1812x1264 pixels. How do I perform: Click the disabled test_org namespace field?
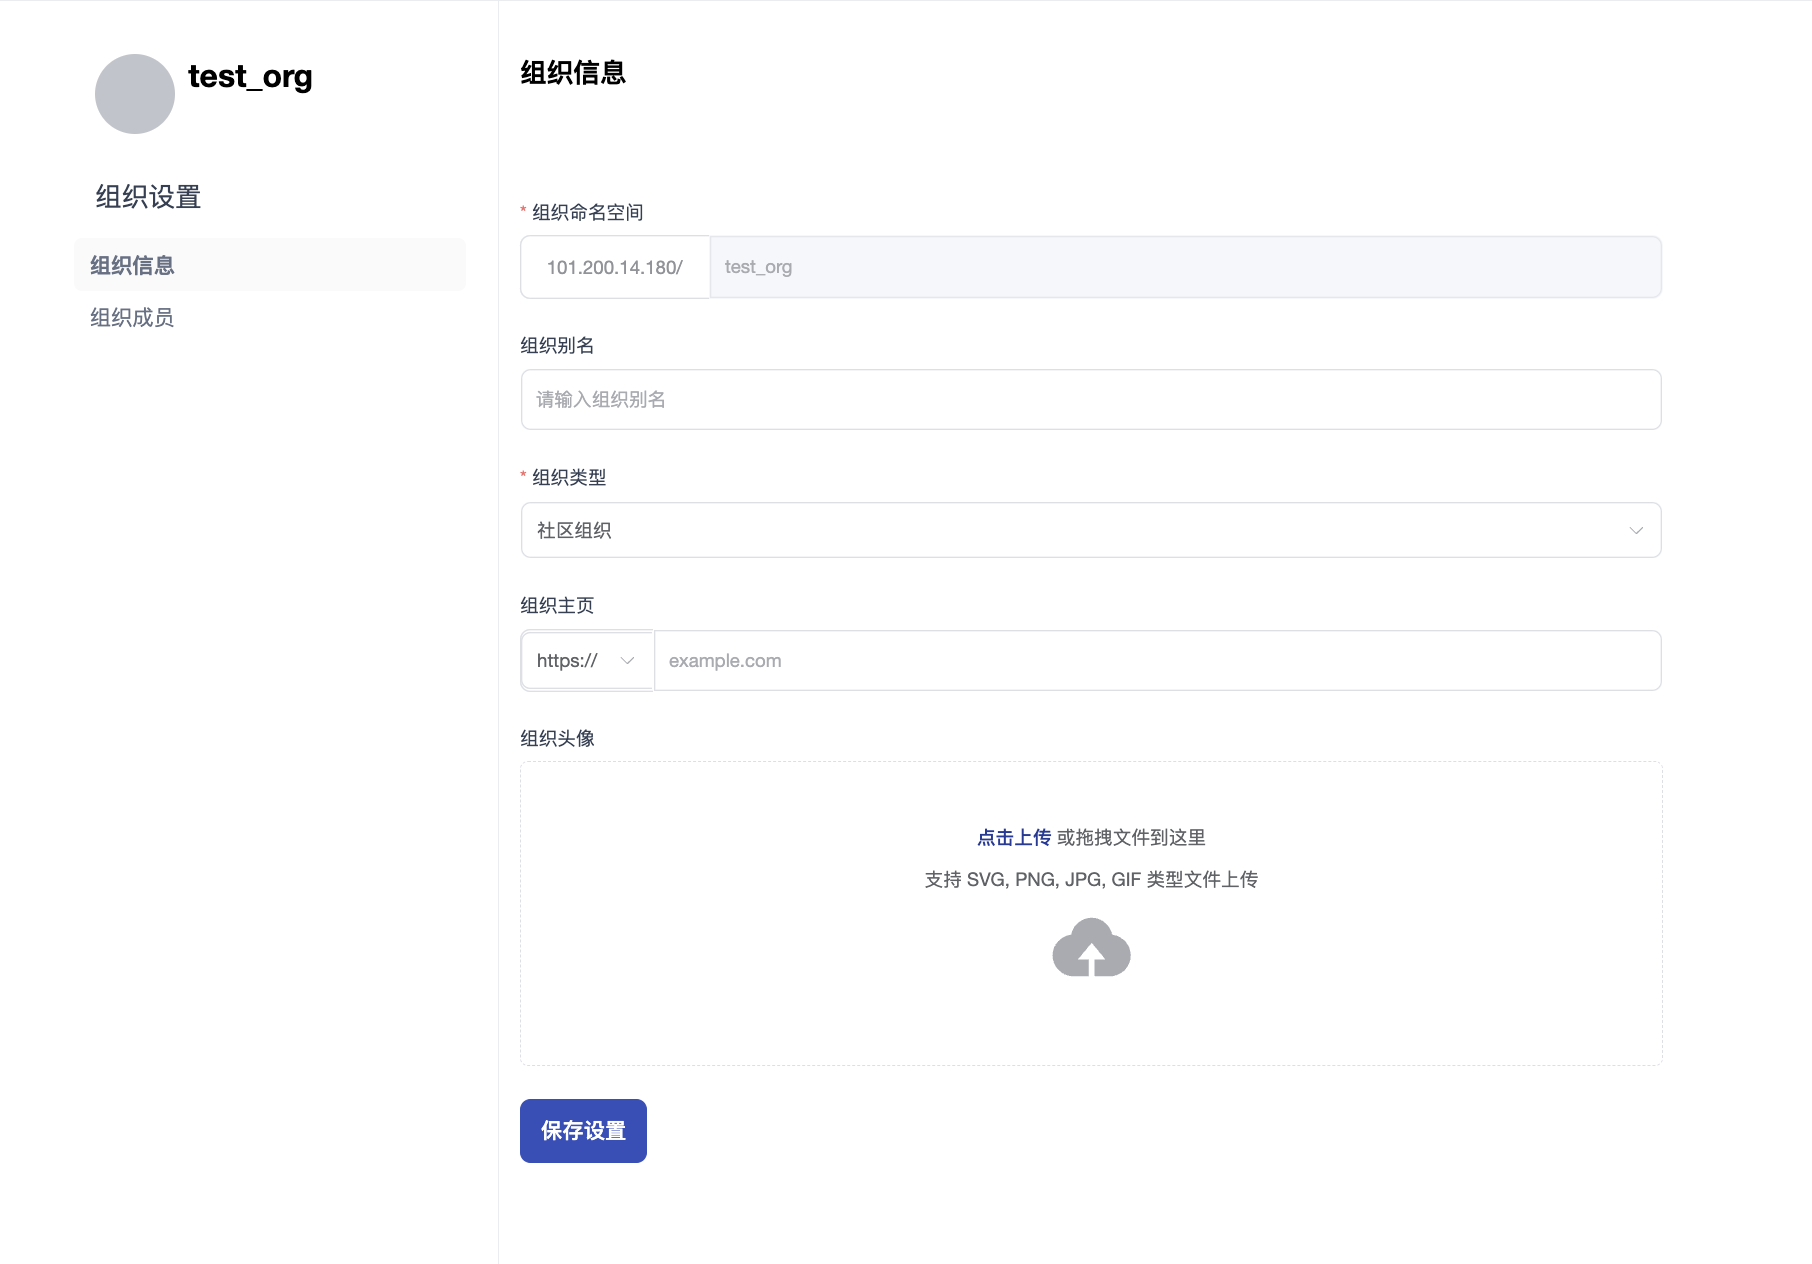click(1185, 267)
